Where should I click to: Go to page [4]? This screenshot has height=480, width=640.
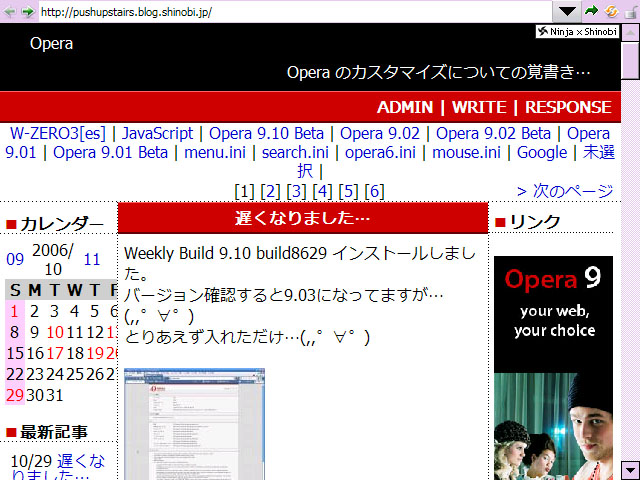click(x=322, y=191)
